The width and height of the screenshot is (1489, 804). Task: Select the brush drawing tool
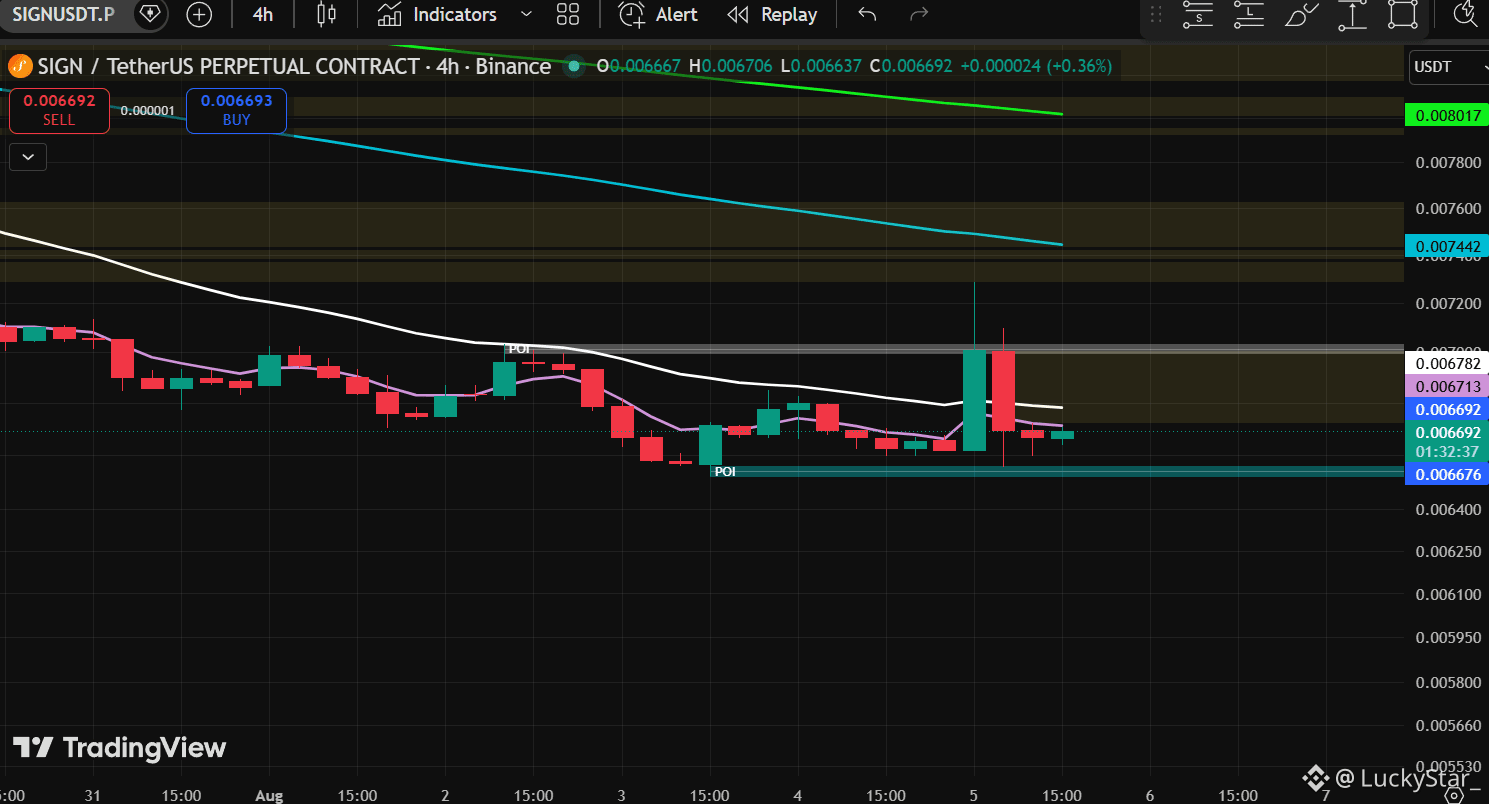pos(1301,15)
